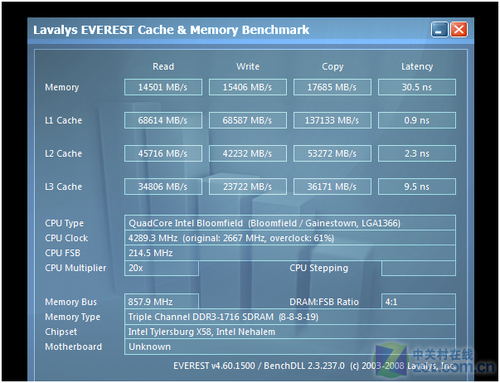Click the window title Lavalys EVEREST Cache & Memory Benchmark

click(171, 30)
